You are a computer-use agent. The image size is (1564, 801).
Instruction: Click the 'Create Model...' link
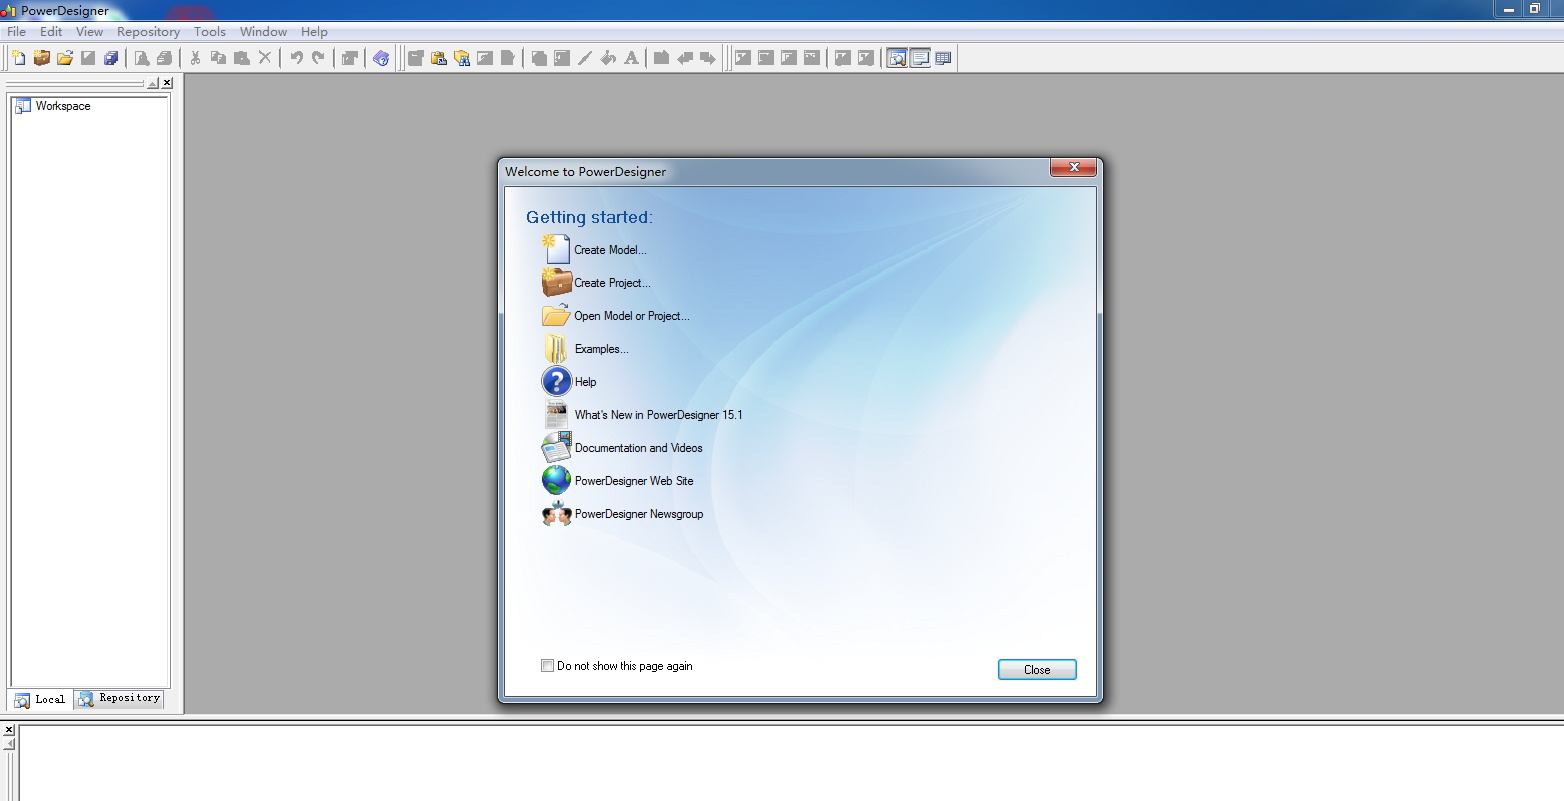(x=610, y=250)
